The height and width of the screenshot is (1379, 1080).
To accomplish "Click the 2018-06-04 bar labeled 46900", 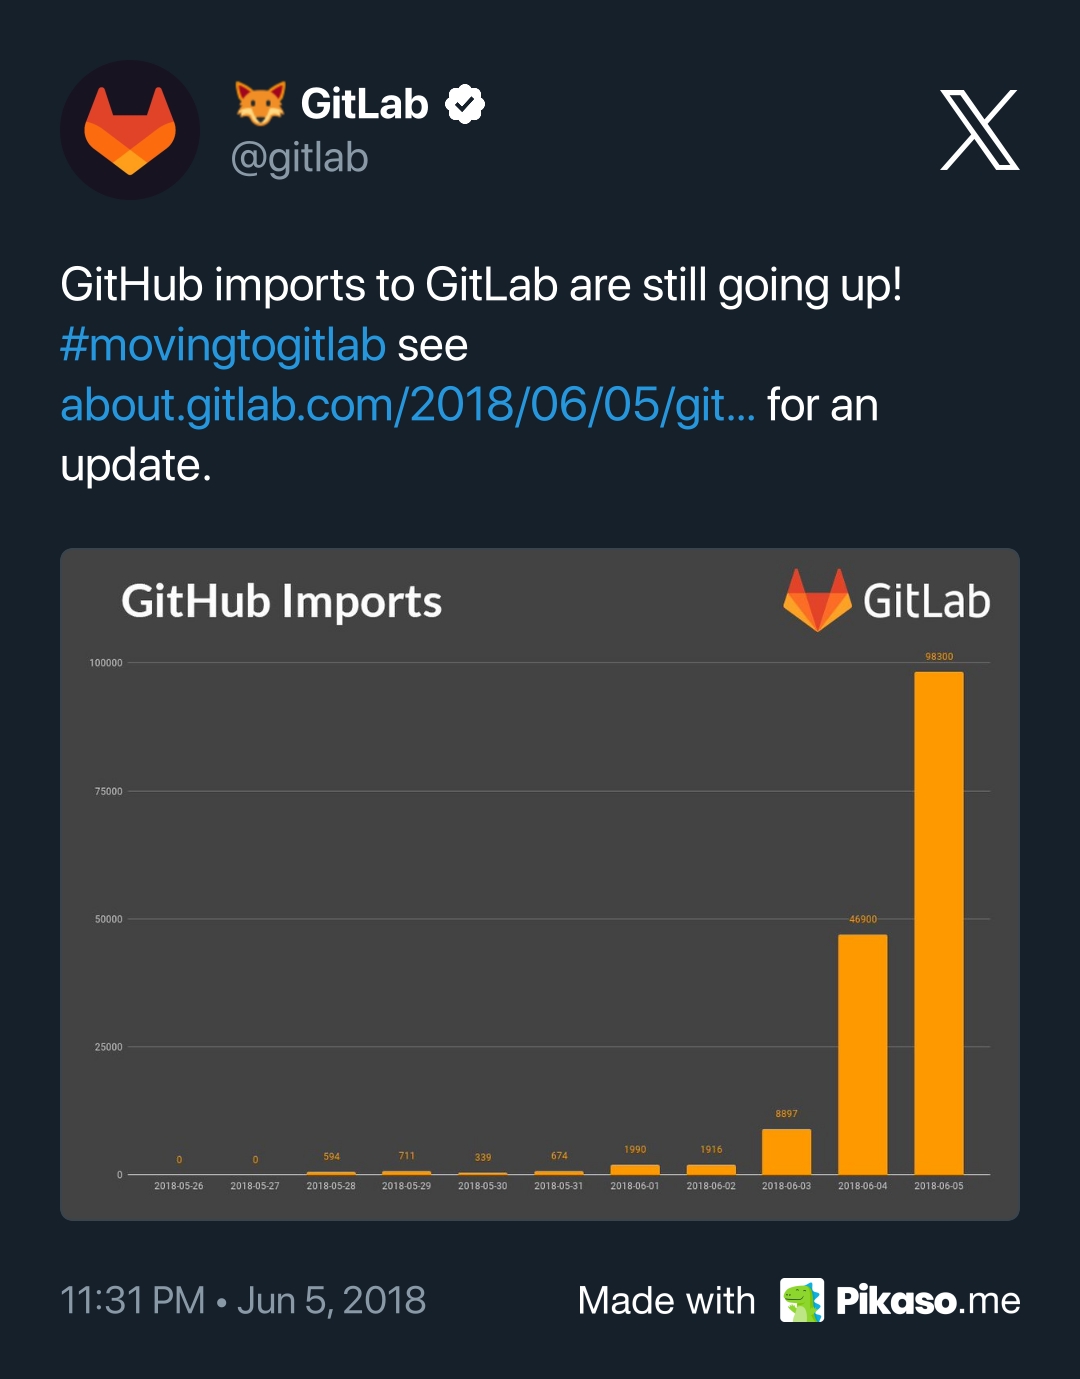I will (862, 1054).
